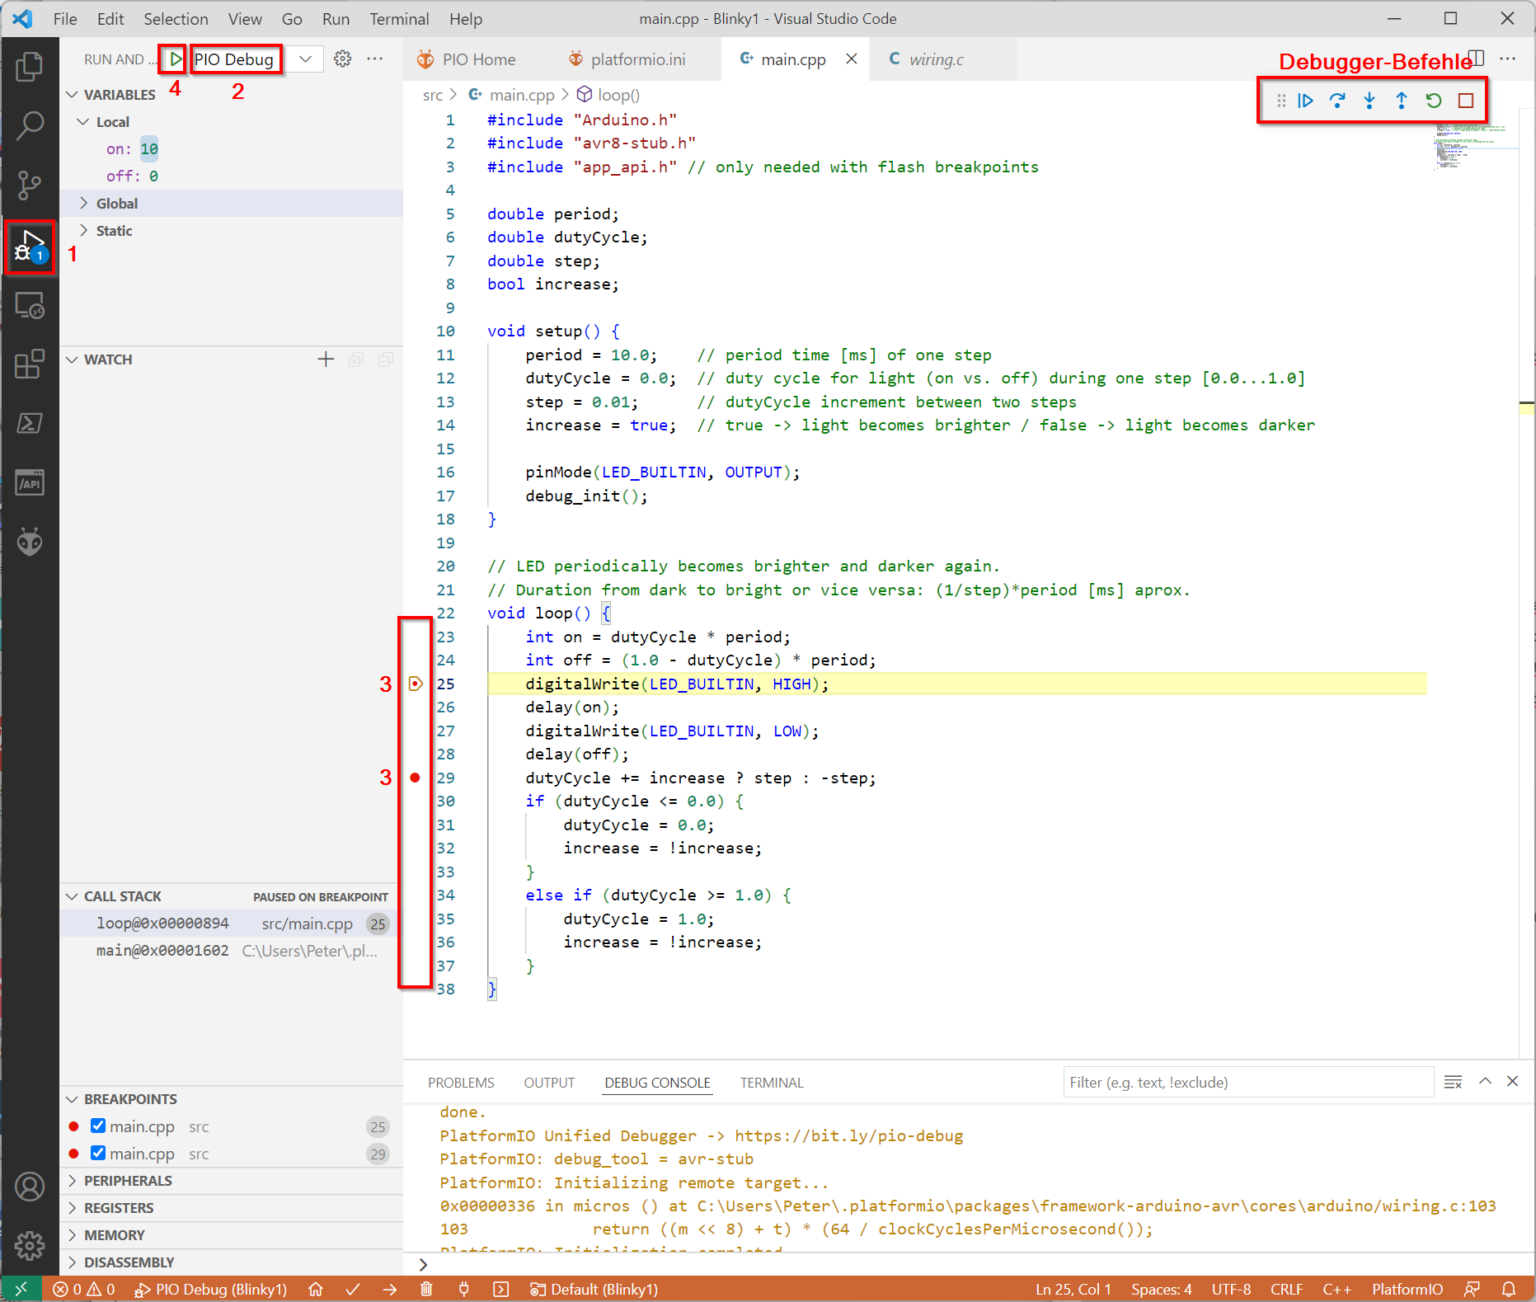The width and height of the screenshot is (1536, 1302).
Task: Stop the debug session
Action: pyautogui.click(x=1466, y=100)
